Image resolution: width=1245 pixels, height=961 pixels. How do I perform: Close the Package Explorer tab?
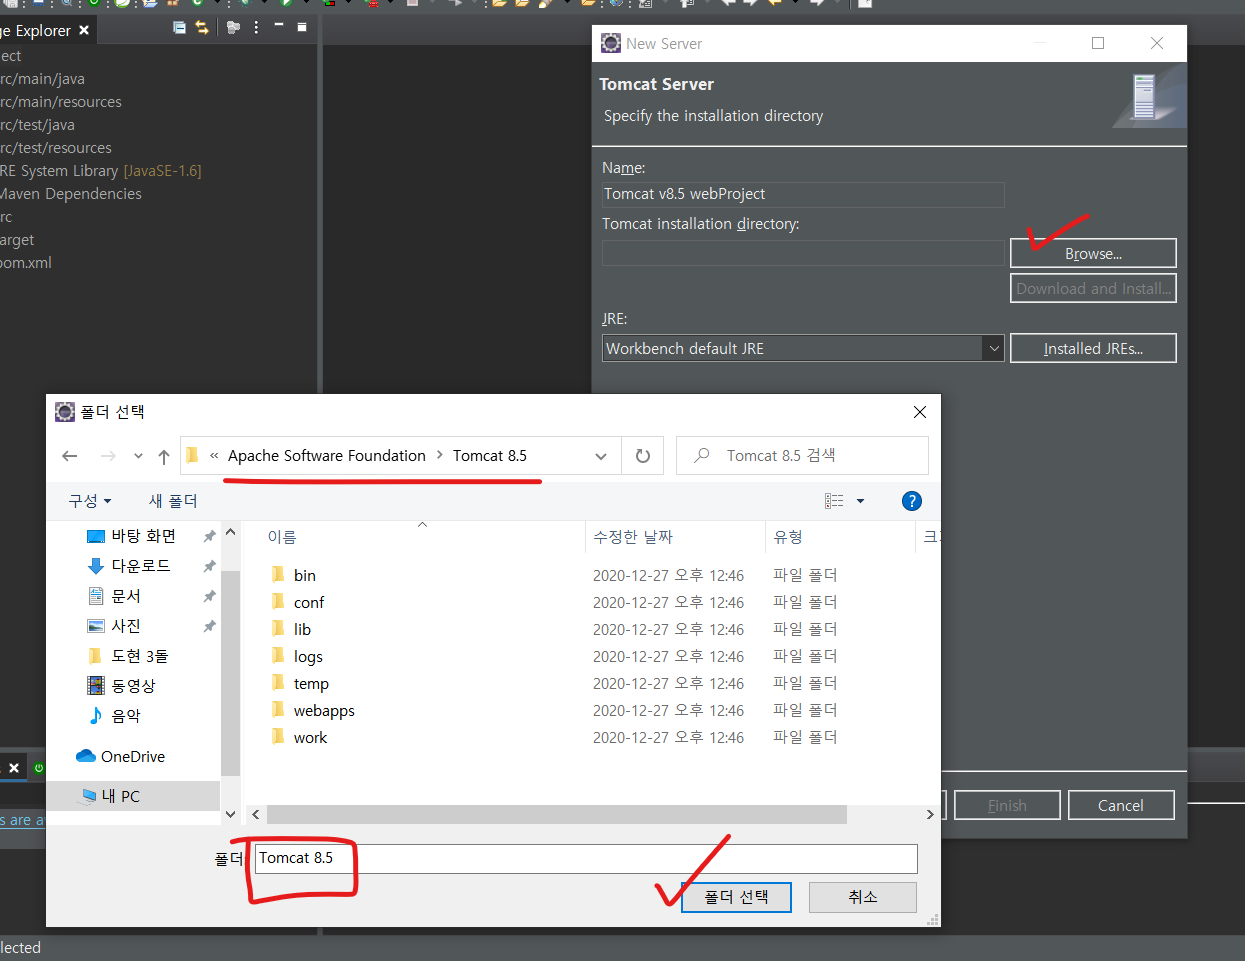click(84, 30)
